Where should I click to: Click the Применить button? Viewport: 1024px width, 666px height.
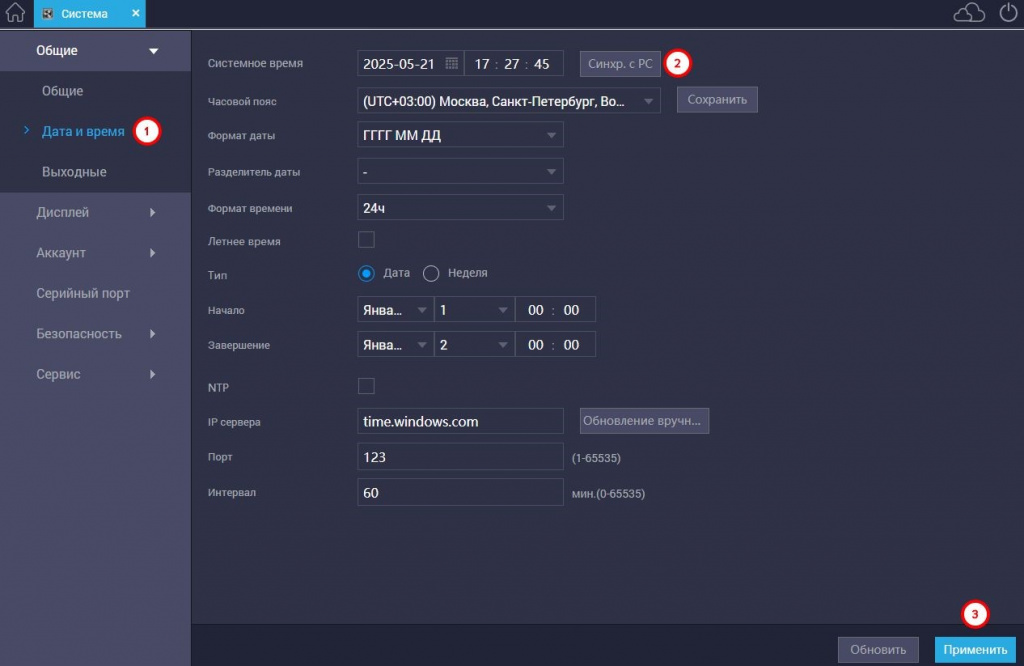[x=974, y=649]
